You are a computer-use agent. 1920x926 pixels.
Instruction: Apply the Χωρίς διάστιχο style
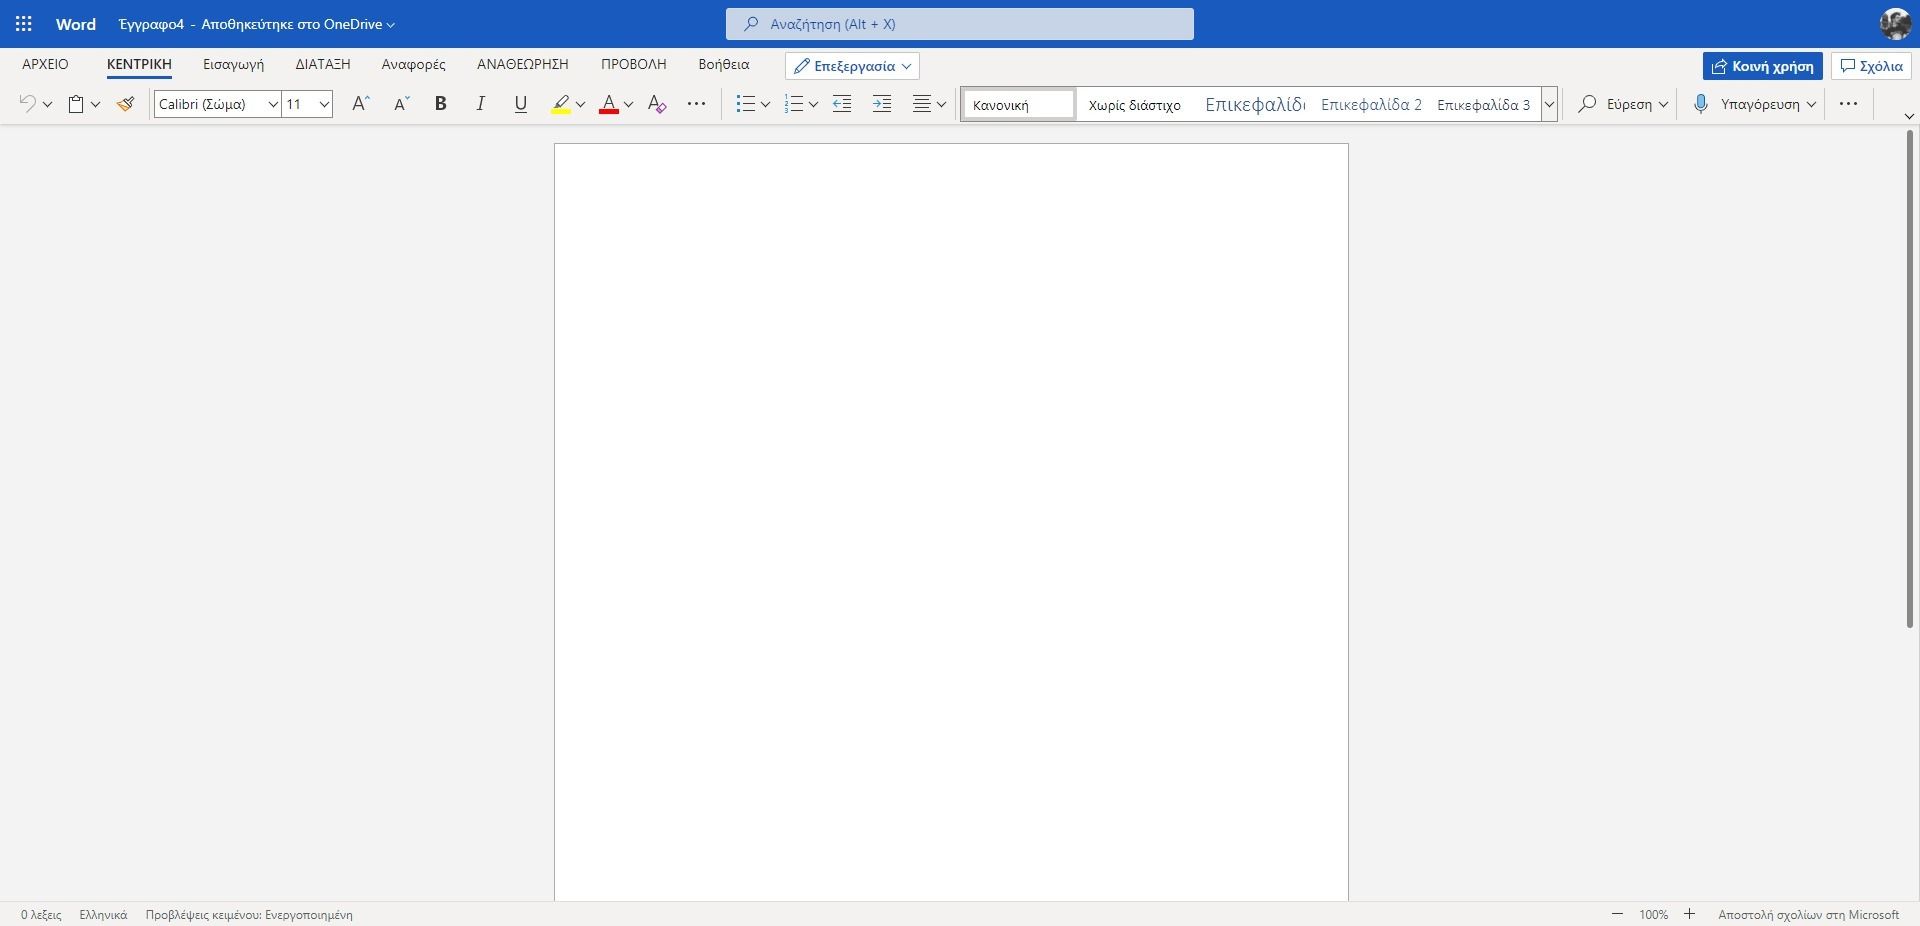[1134, 104]
